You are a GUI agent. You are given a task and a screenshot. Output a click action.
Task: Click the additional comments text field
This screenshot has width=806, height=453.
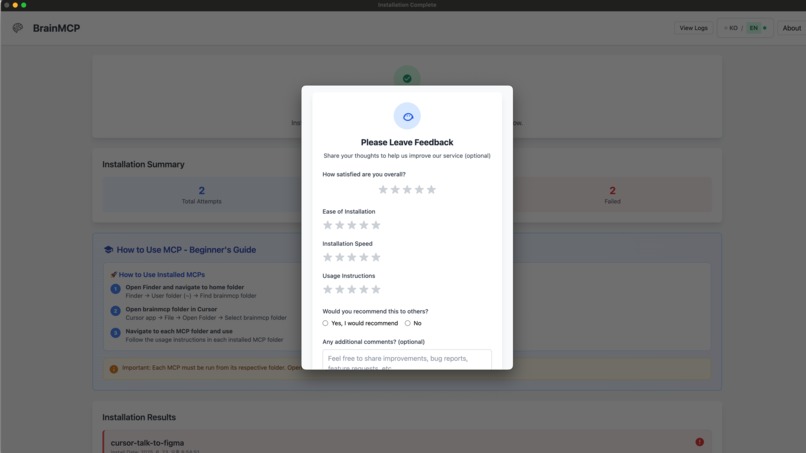(x=407, y=359)
